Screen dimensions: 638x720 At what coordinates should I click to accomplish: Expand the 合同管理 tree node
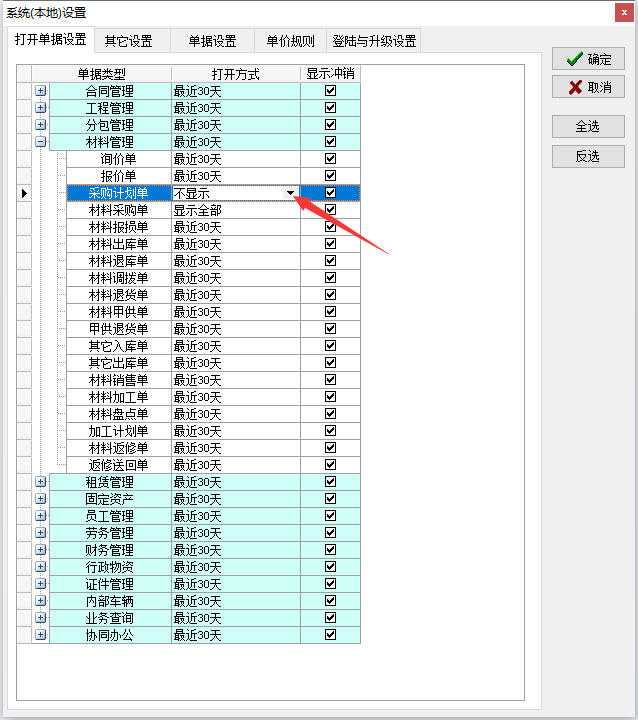pyautogui.click(x=41, y=91)
